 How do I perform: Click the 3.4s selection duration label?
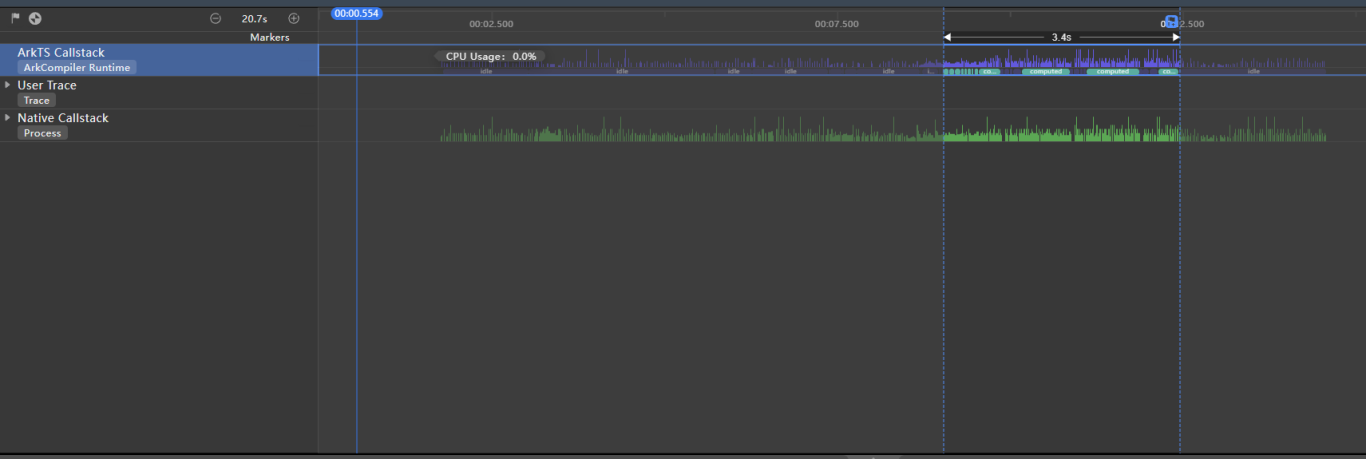click(x=1061, y=37)
